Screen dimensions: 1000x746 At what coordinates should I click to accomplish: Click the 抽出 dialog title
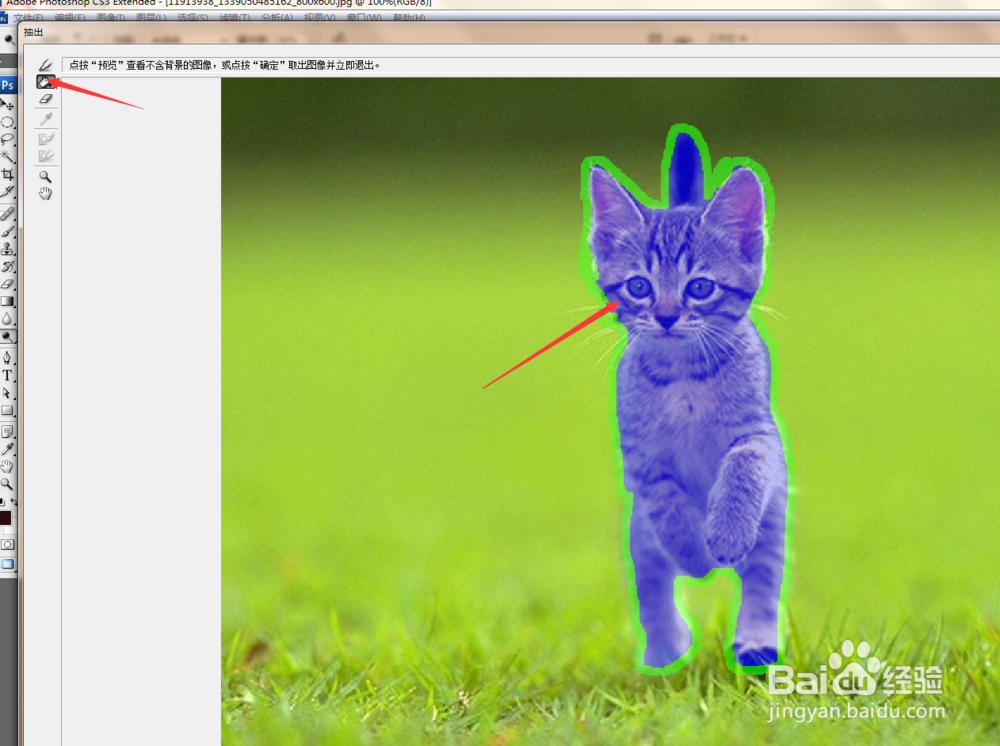coord(33,32)
